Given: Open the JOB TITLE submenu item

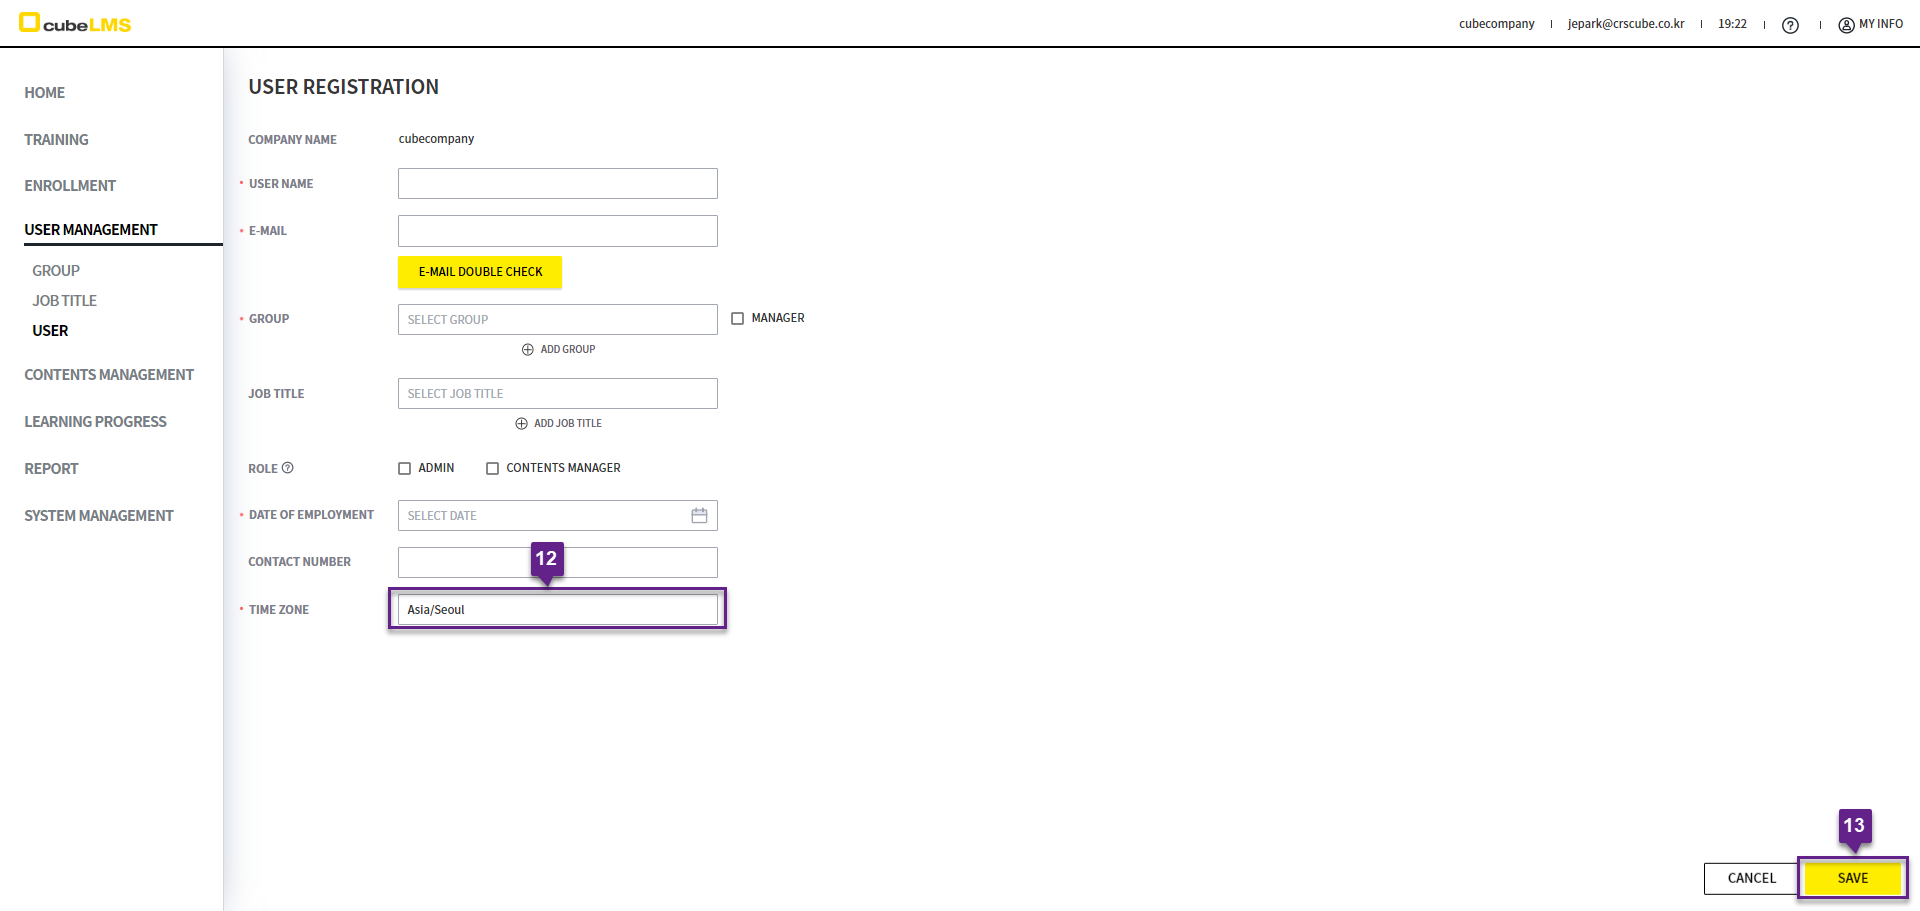Looking at the screenshot, I should 64,301.
